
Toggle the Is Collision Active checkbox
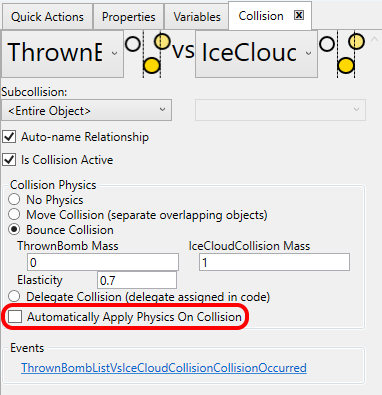click(x=9, y=160)
